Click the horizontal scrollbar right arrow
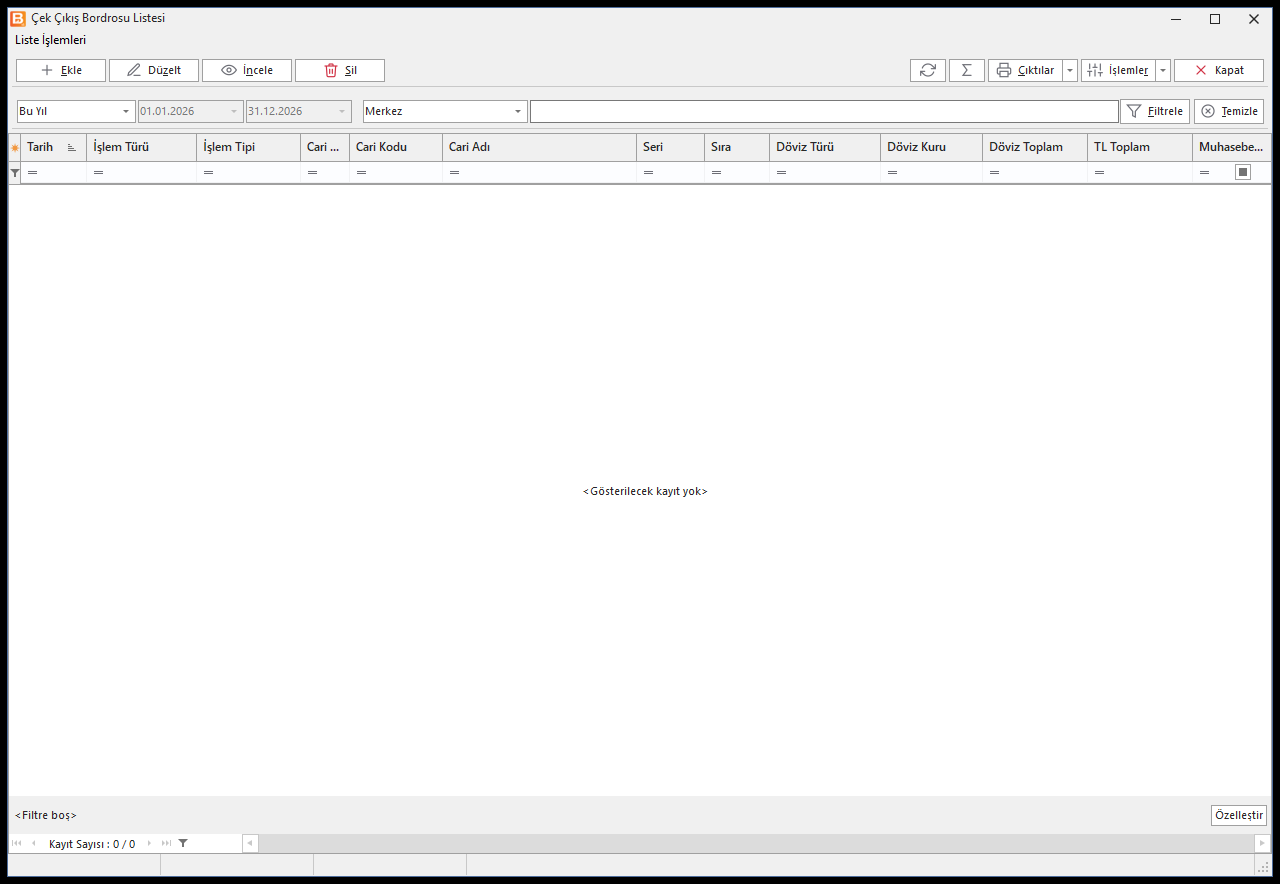The height and width of the screenshot is (884, 1280). click(x=1263, y=844)
